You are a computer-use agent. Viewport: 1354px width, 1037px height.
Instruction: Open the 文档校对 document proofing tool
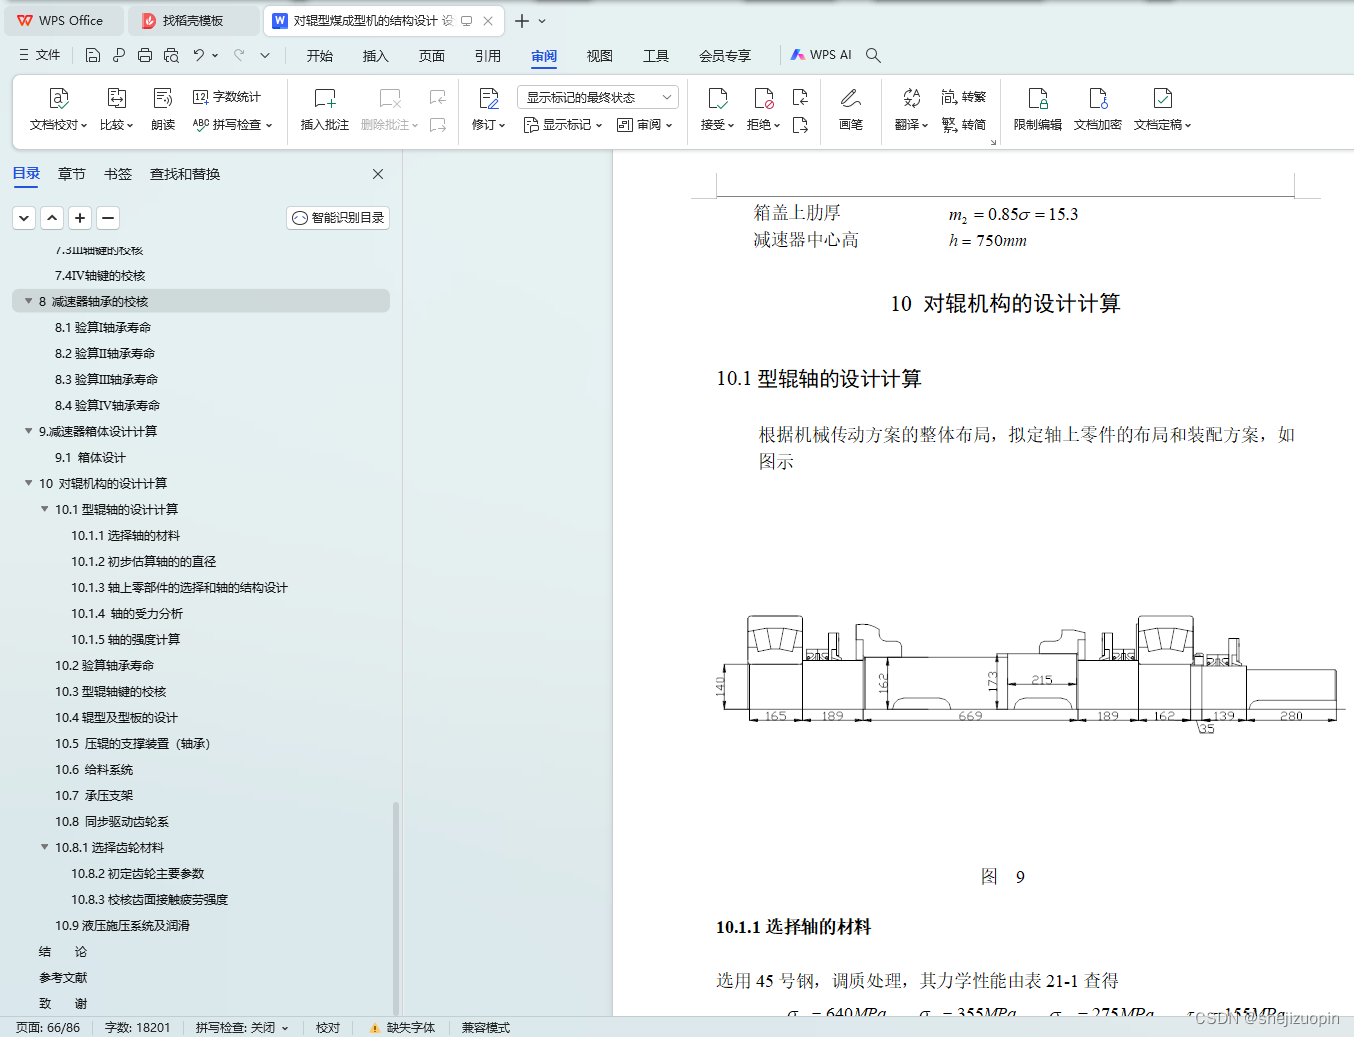click(x=58, y=110)
